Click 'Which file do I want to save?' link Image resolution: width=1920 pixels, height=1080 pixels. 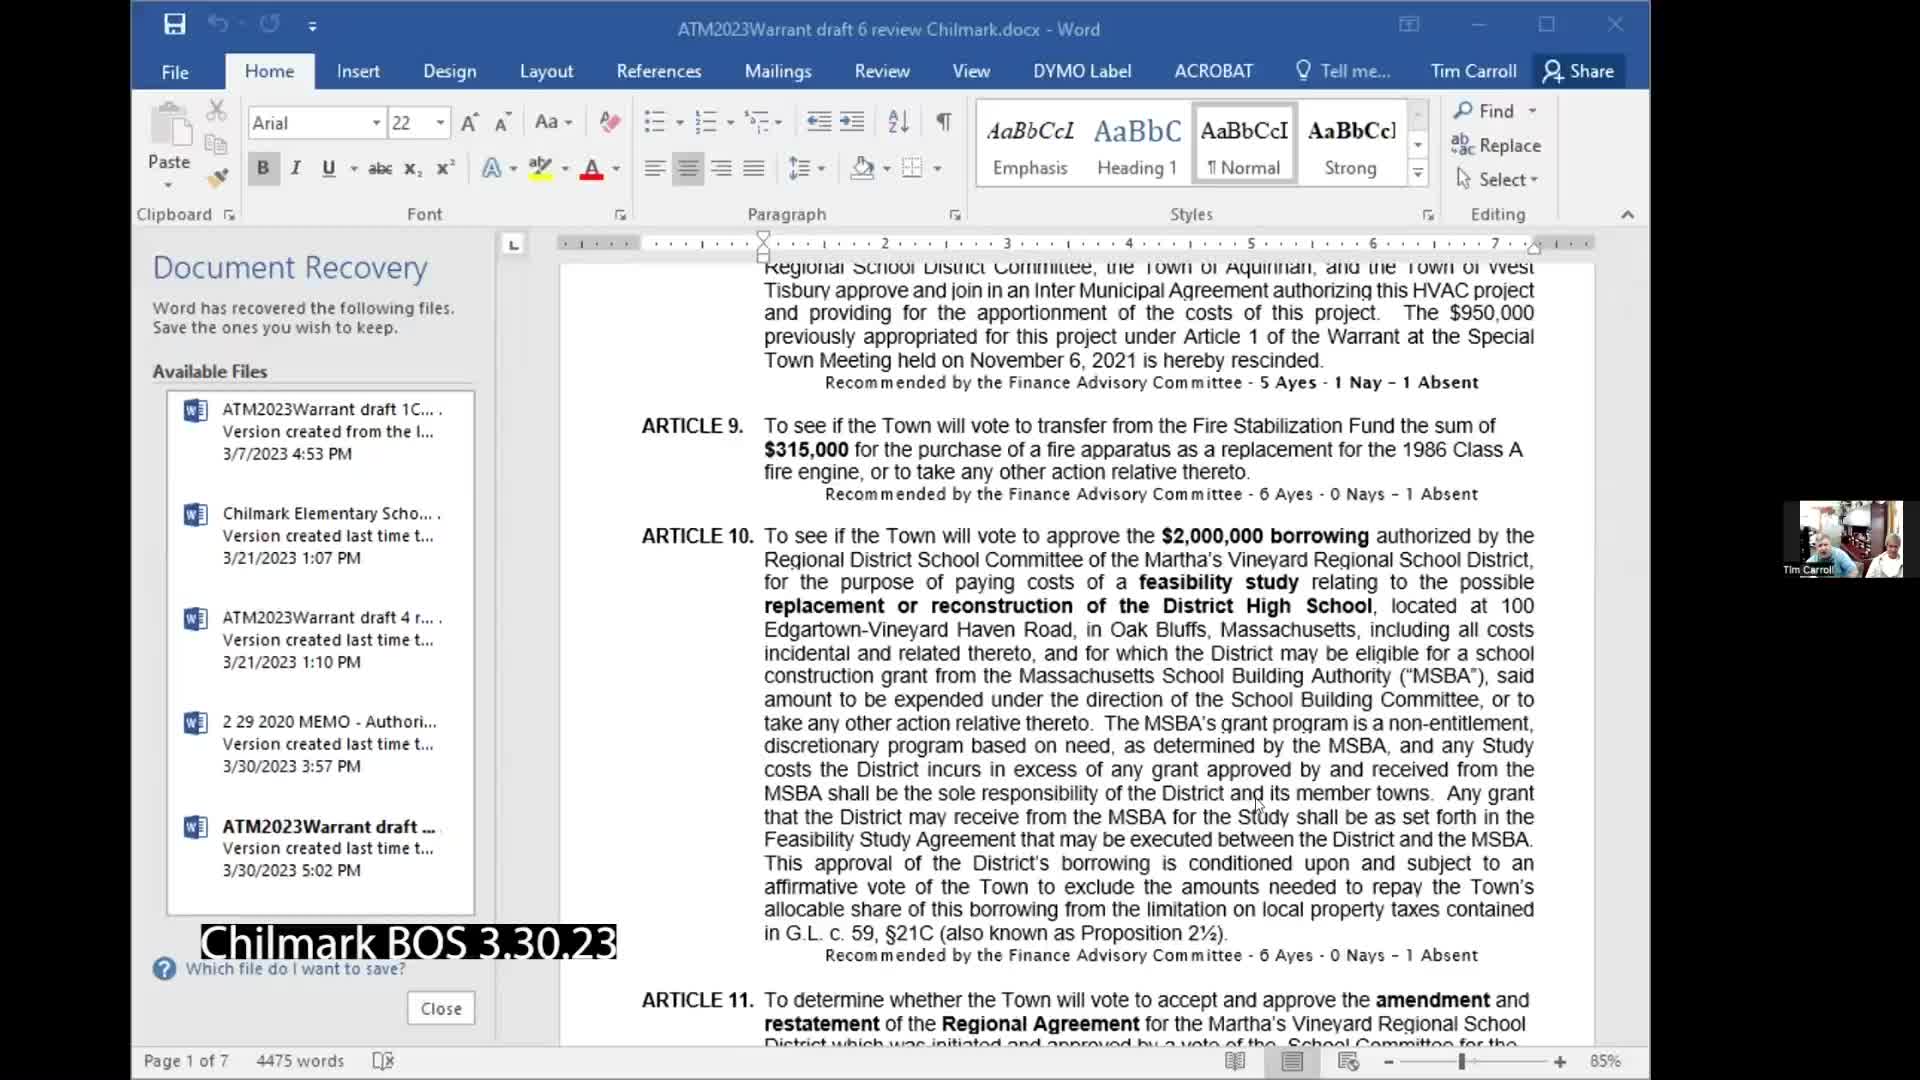pos(295,969)
